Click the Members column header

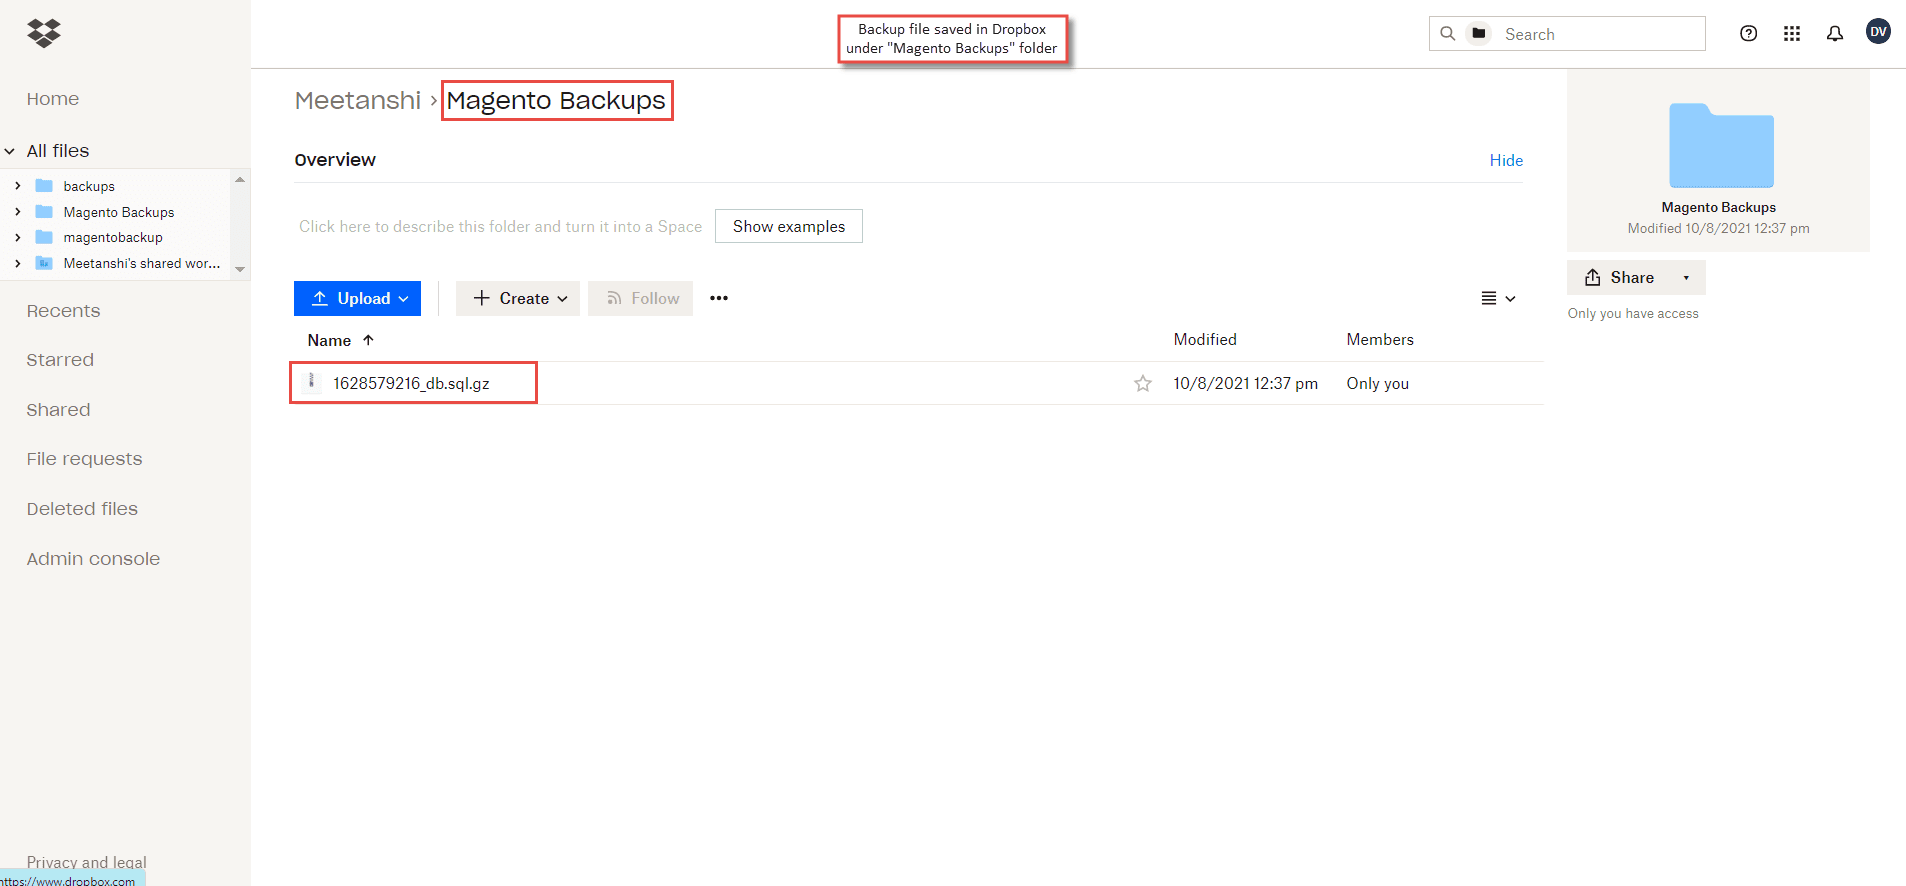pyautogui.click(x=1380, y=340)
